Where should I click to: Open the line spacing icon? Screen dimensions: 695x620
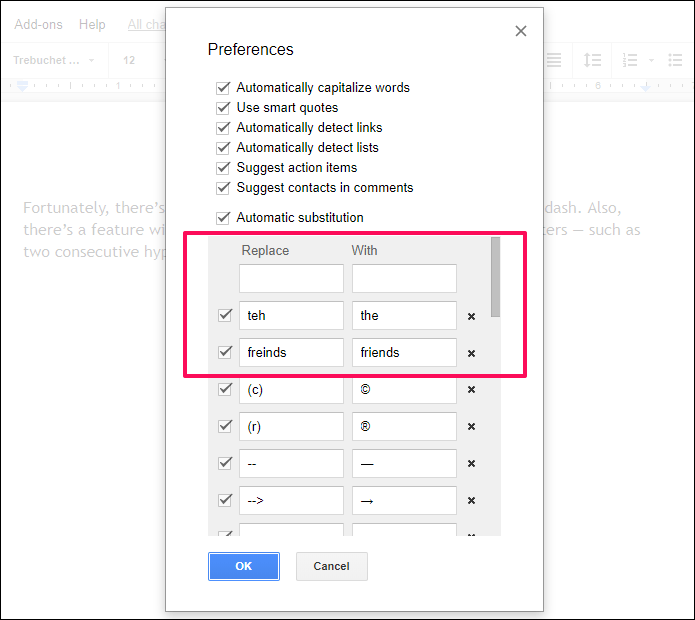592,60
